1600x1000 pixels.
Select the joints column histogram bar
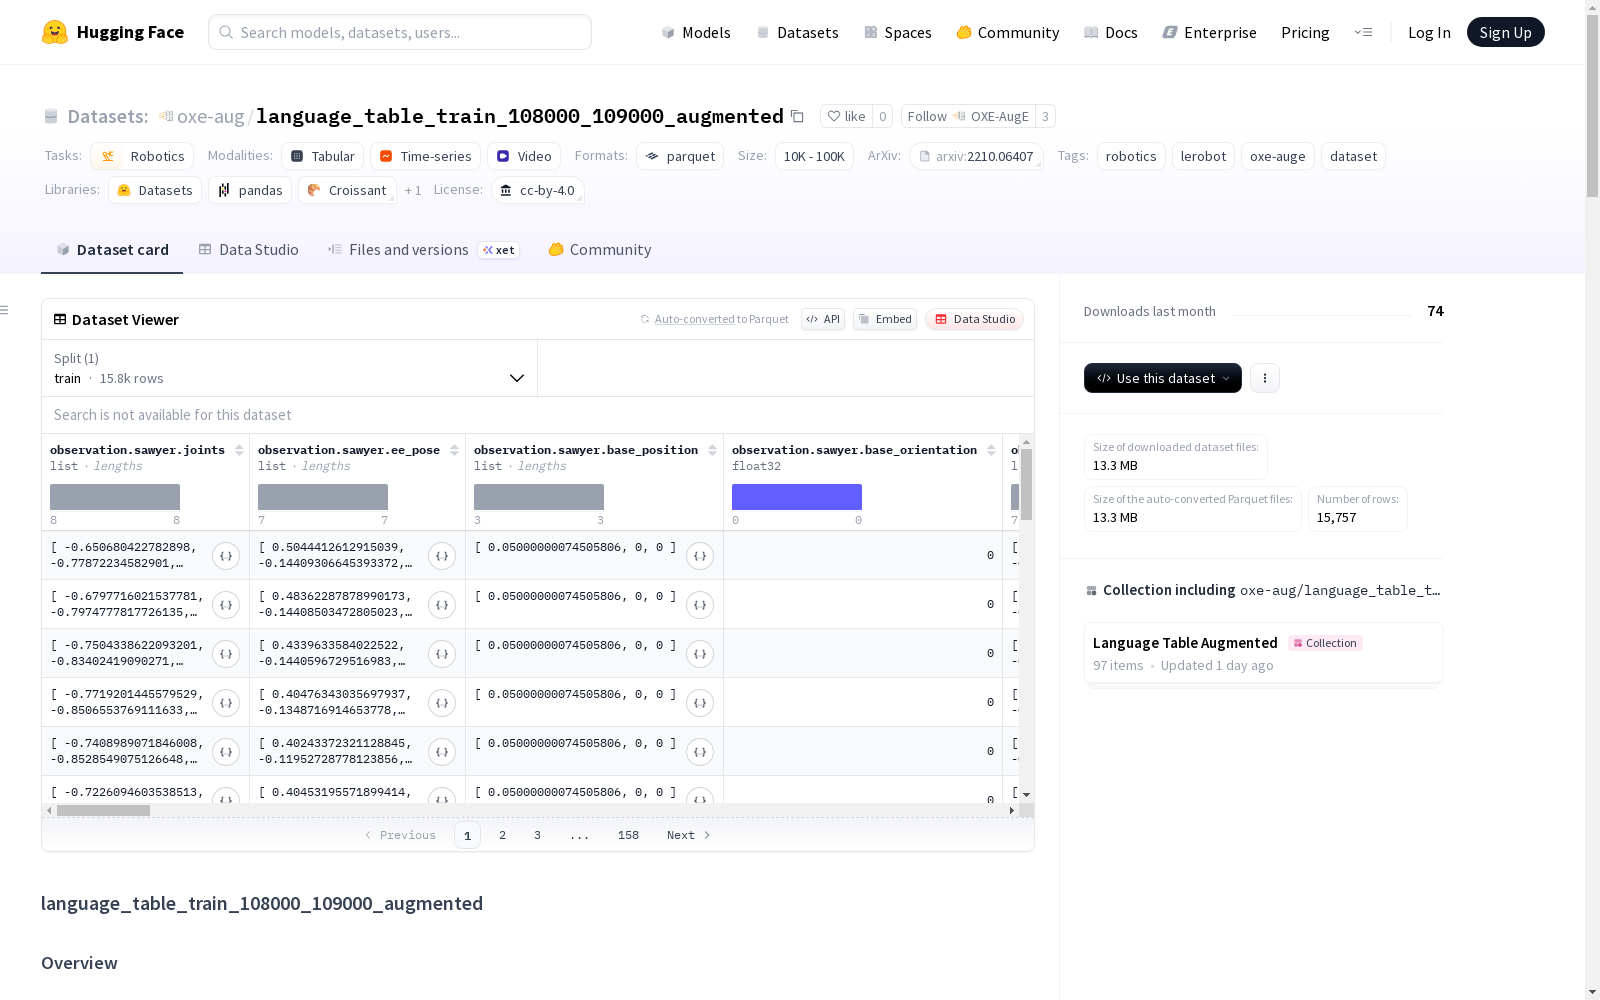(115, 497)
